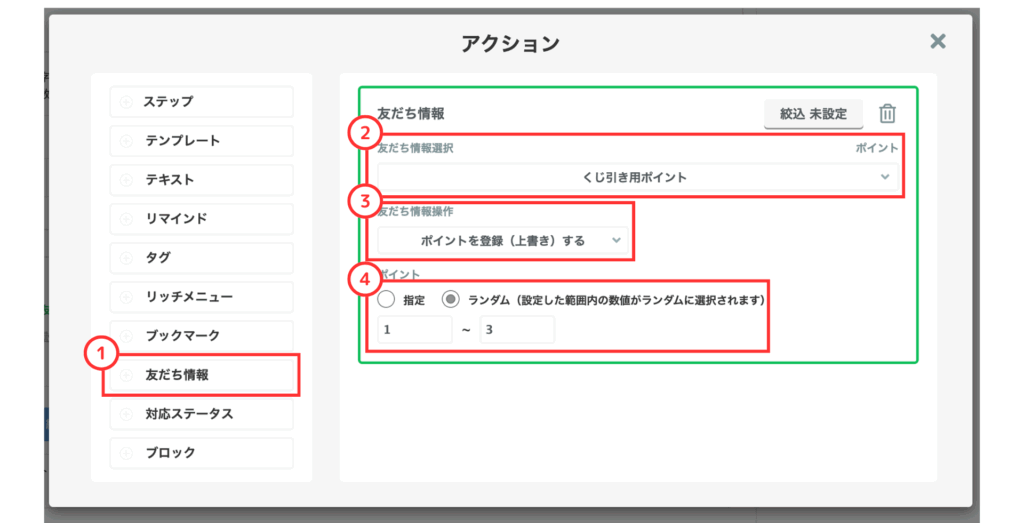Click the maximum value field showing 3

coord(516,330)
